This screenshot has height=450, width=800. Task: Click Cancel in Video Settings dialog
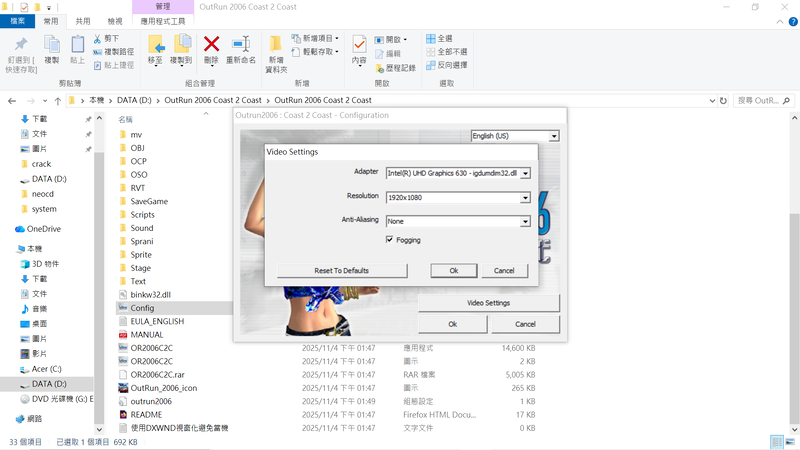coord(504,270)
